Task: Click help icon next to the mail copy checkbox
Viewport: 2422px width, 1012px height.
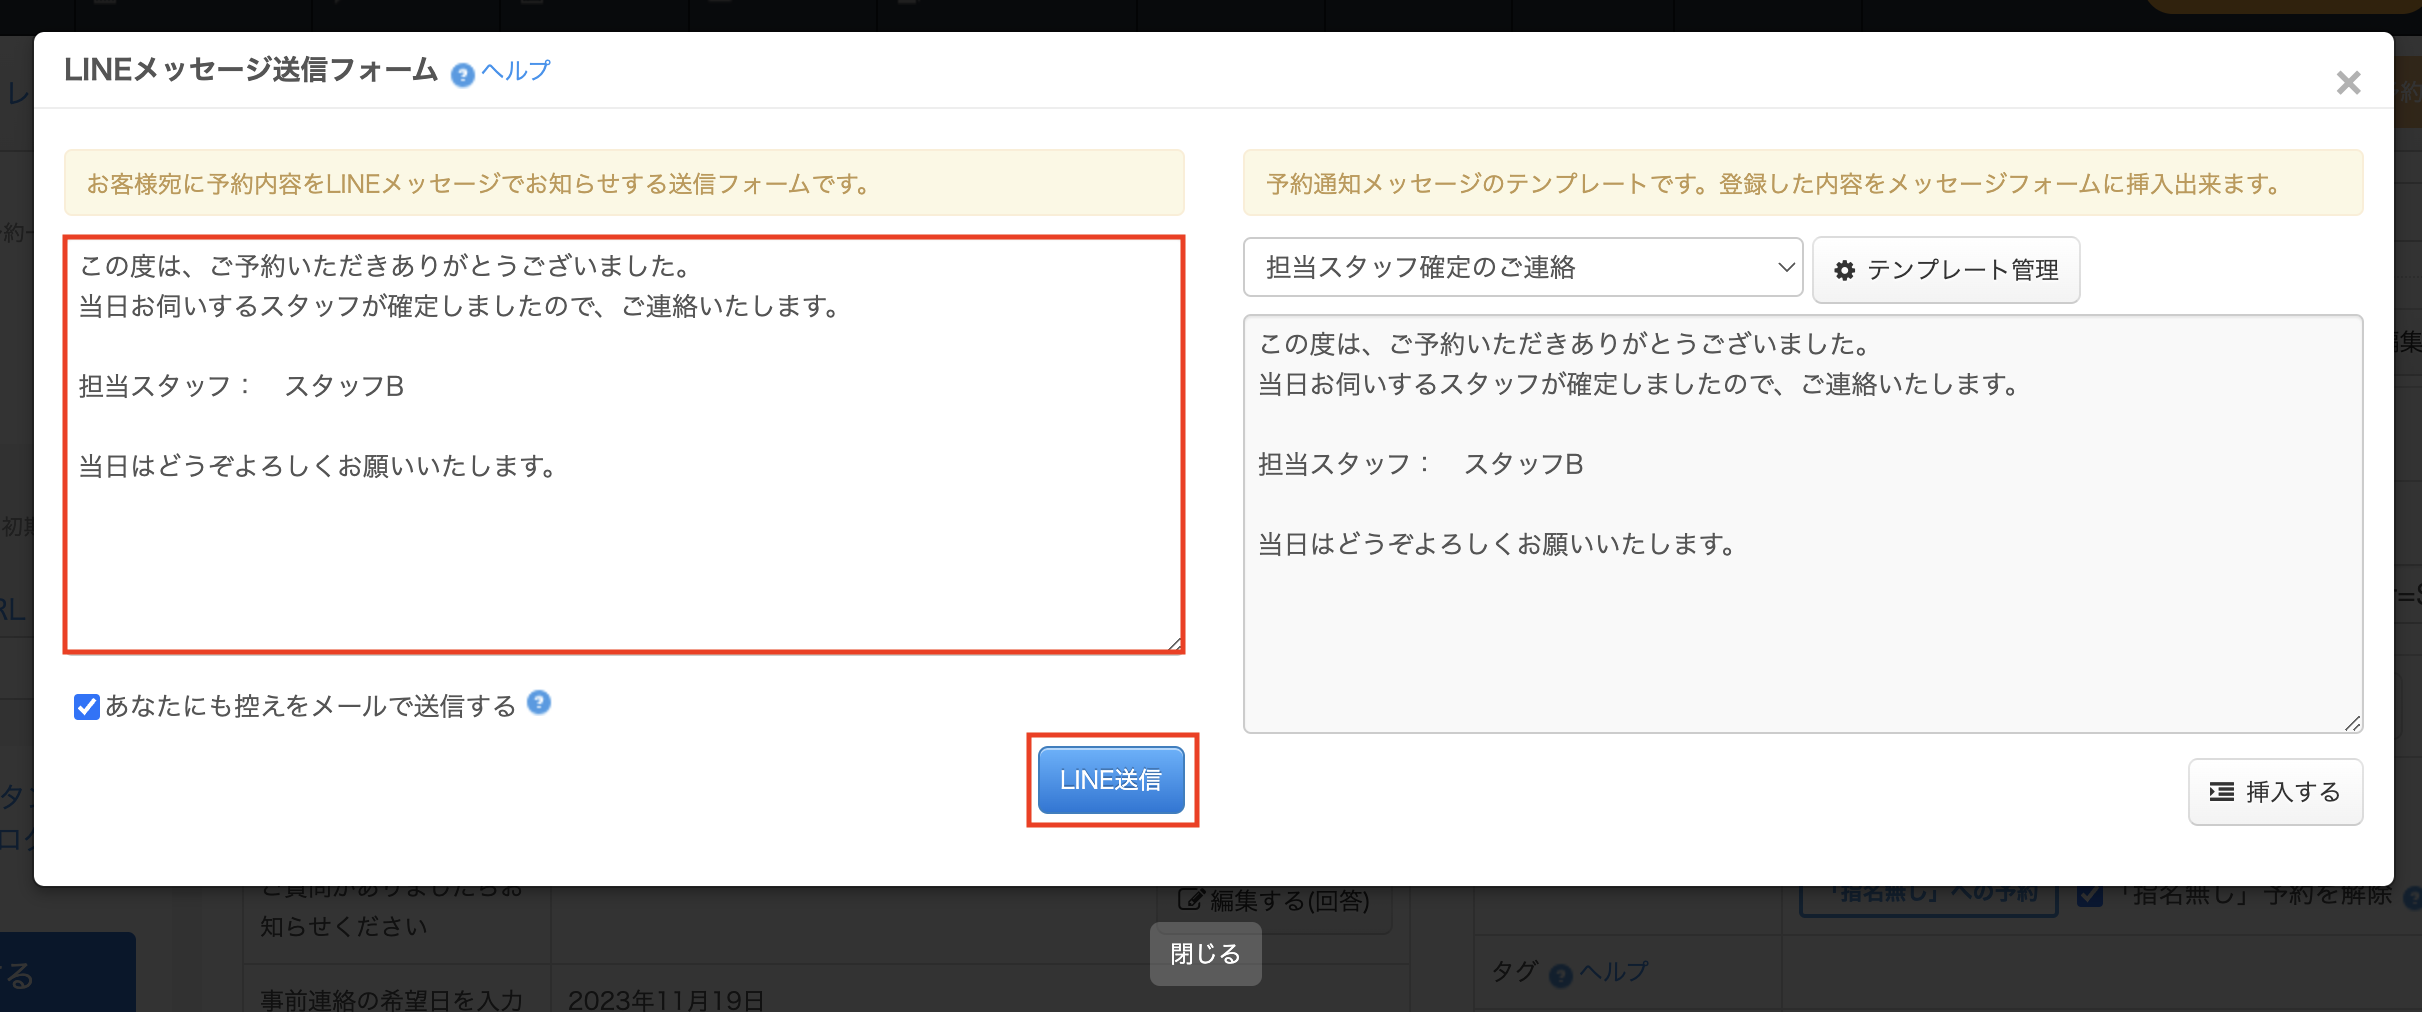Action: (x=539, y=703)
